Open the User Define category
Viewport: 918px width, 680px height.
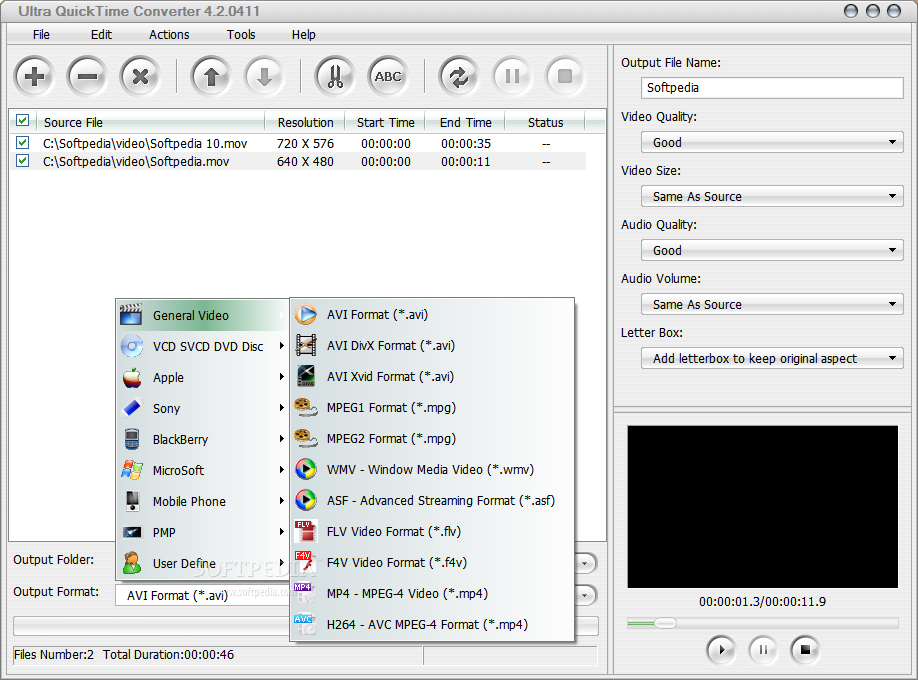[203, 563]
